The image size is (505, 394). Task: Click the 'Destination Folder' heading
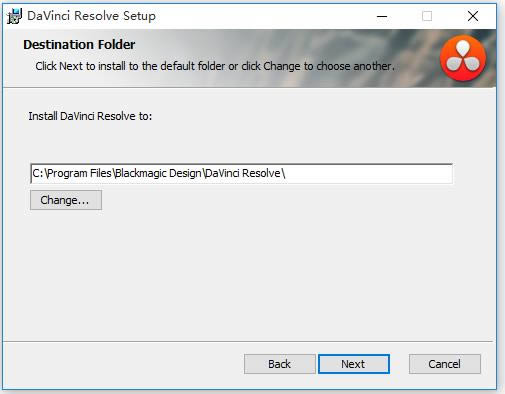click(79, 44)
